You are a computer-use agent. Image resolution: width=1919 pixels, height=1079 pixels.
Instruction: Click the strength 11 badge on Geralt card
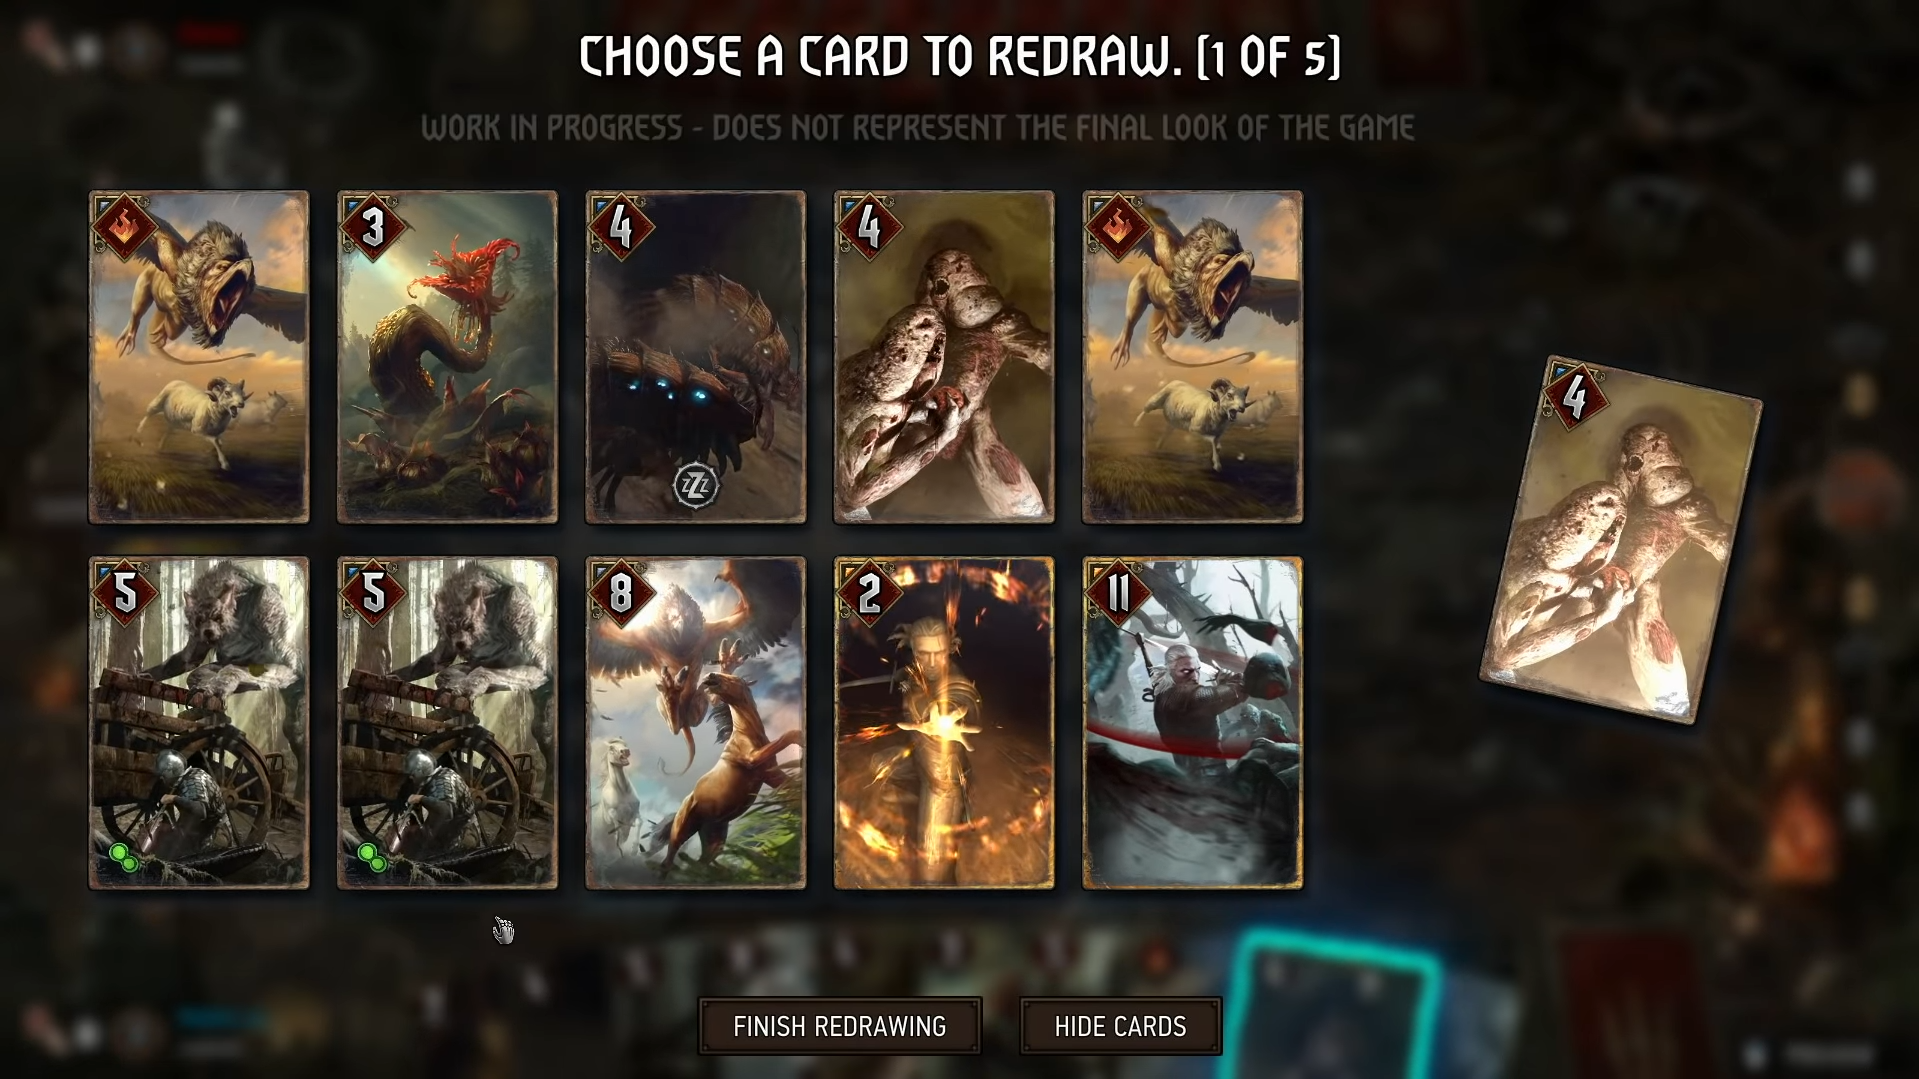pyautogui.click(x=1117, y=594)
